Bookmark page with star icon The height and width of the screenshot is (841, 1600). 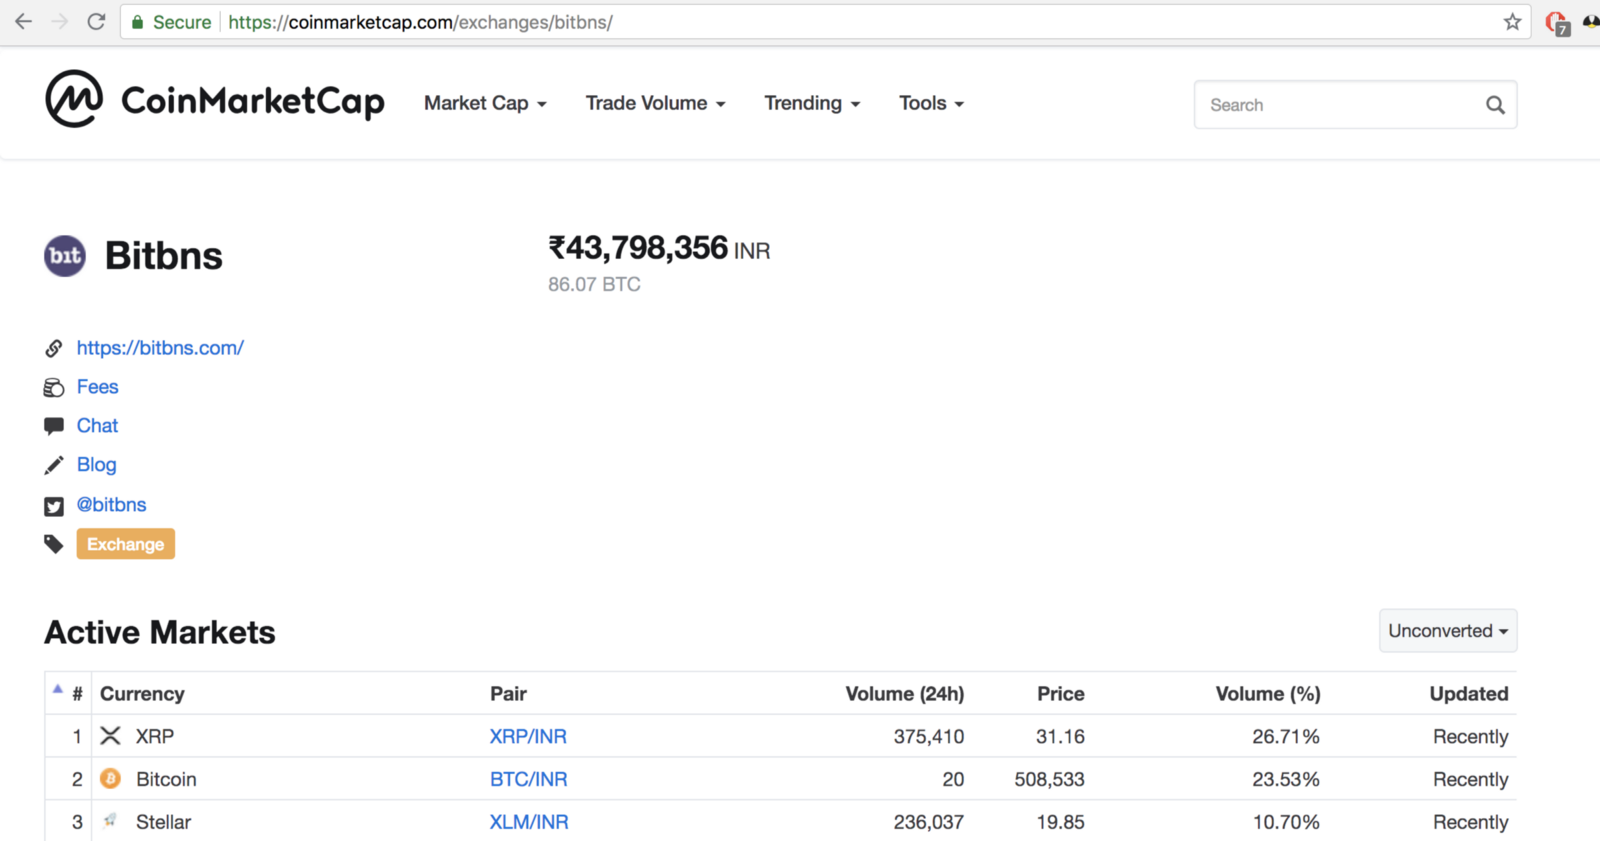[1512, 22]
